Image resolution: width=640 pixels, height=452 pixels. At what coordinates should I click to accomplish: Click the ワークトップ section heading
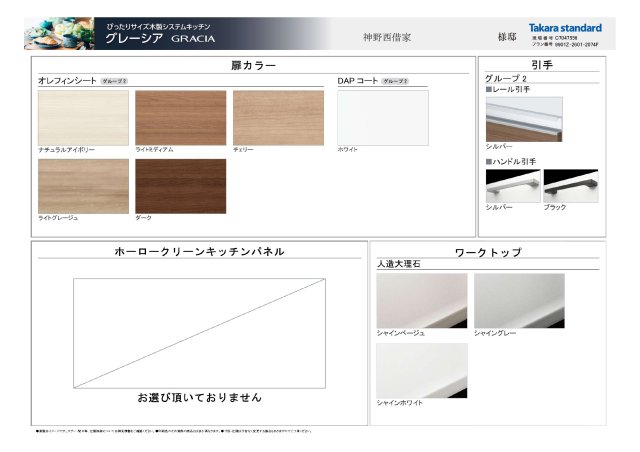[488, 252]
